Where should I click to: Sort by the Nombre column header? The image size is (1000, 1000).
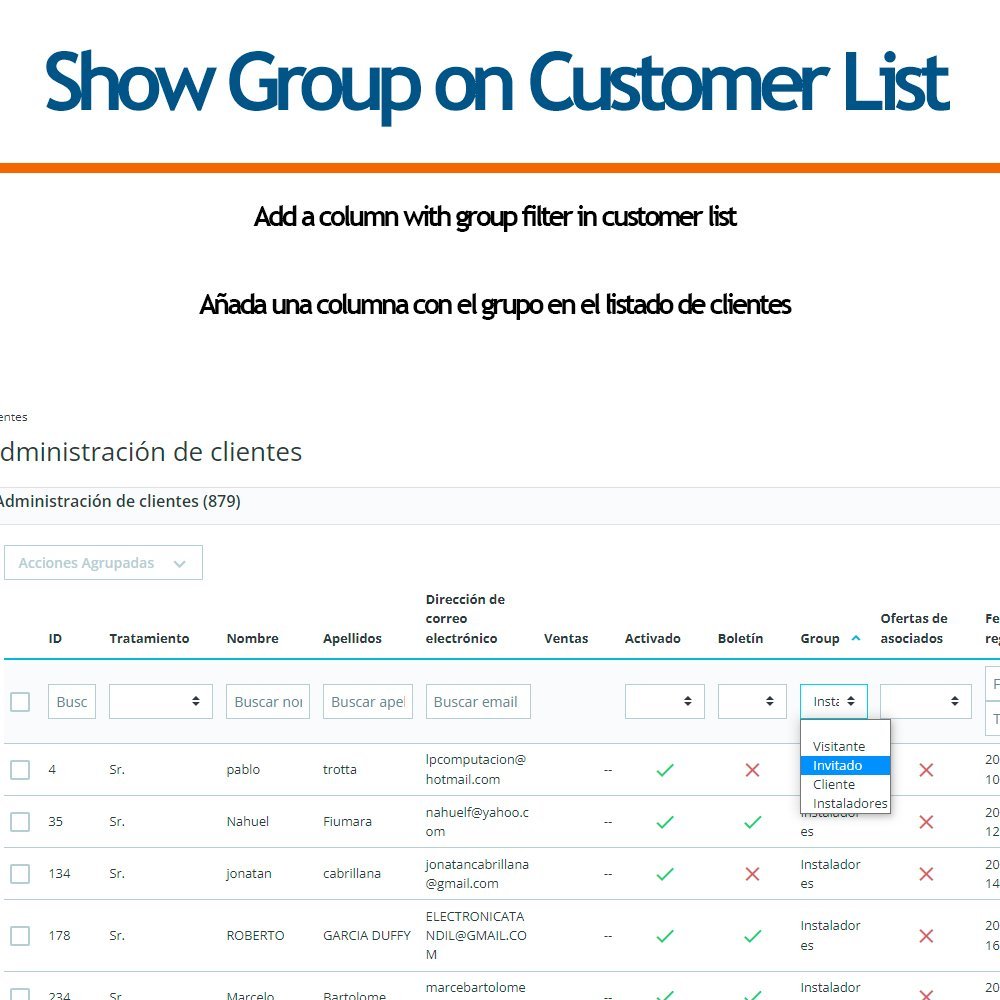point(253,638)
